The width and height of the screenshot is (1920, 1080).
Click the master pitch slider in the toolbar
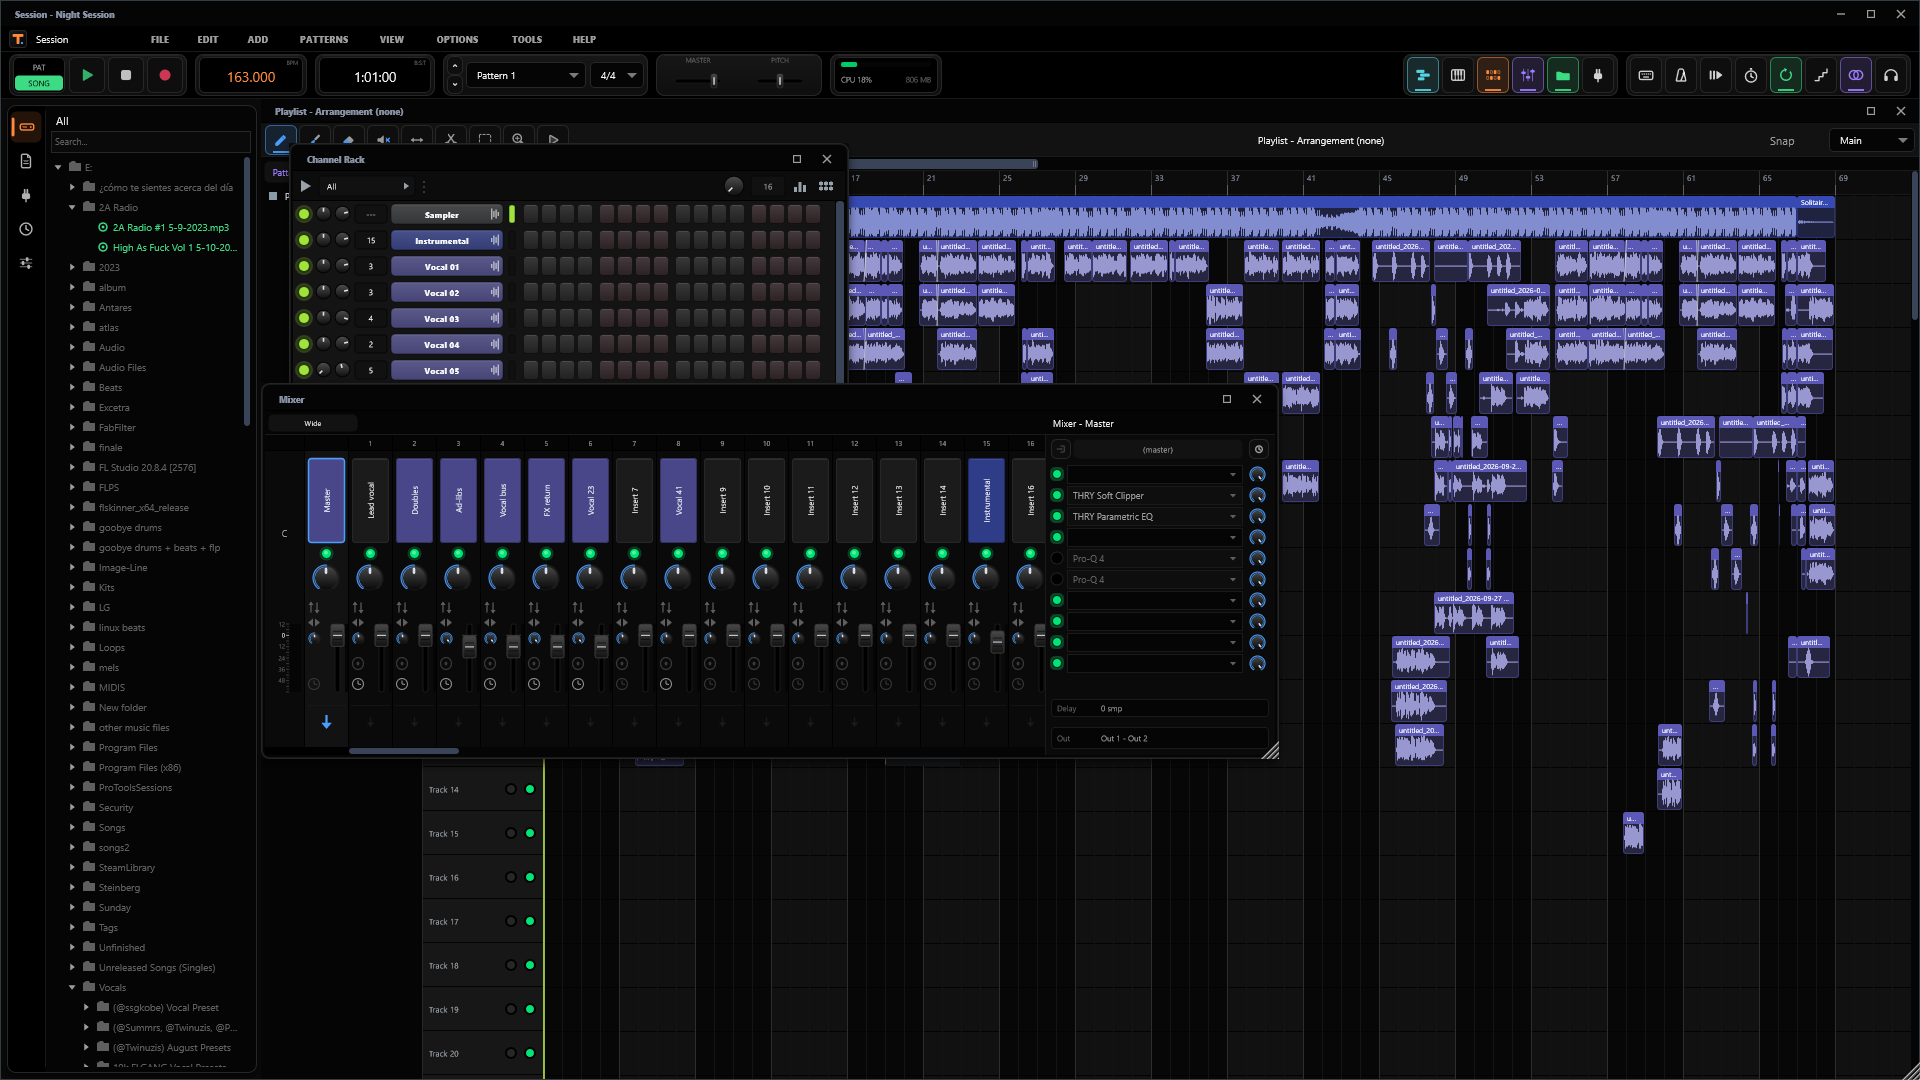(779, 80)
